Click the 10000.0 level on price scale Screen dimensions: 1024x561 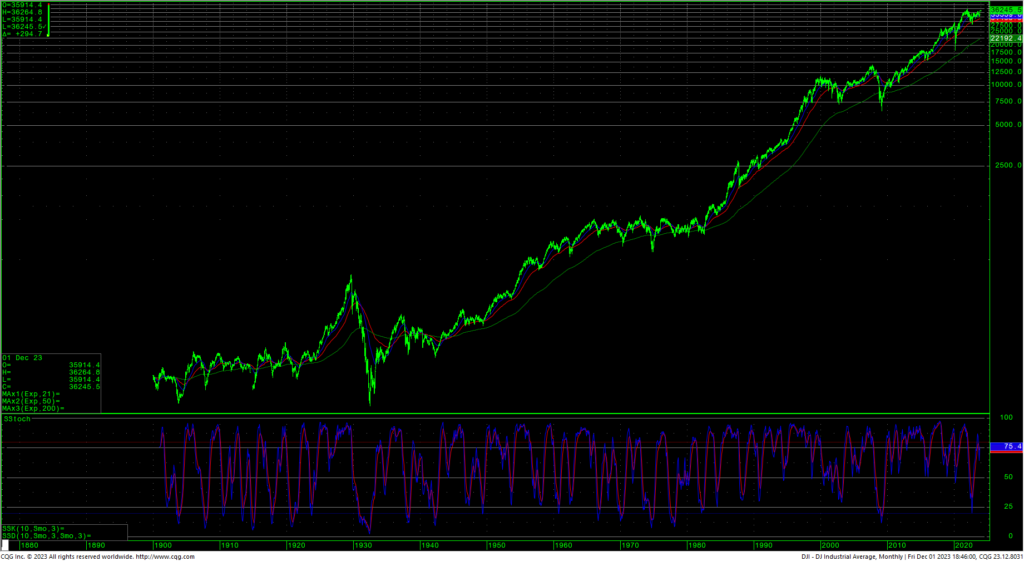click(1004, 84)
